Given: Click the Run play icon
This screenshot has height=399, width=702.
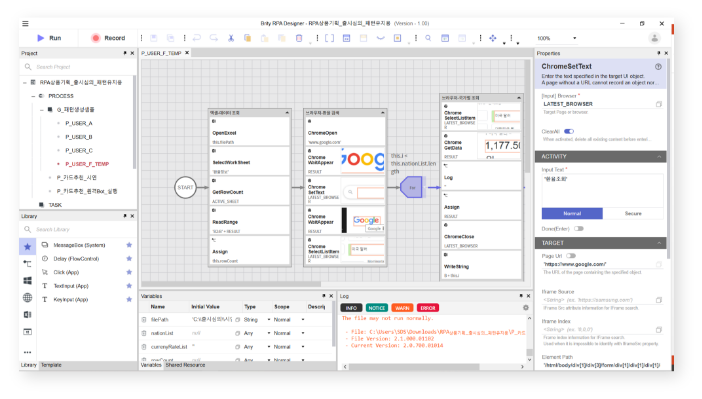Looking at the screenshot, I should 41,38.
